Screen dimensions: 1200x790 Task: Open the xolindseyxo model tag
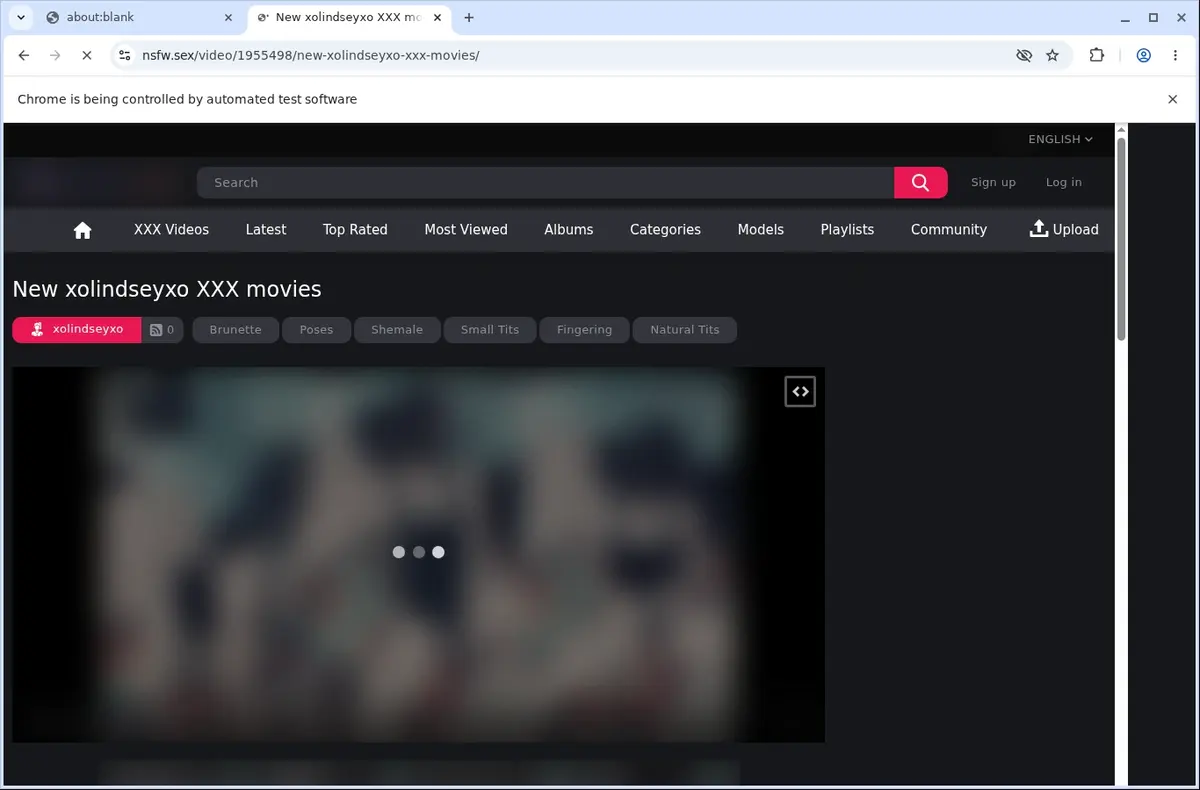tap(76, 329)
